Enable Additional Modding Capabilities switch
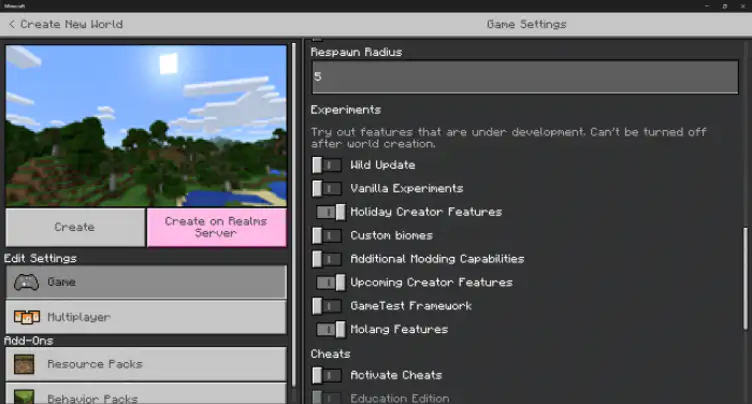This screenshot has height=404, width=752. click(327, 259)
